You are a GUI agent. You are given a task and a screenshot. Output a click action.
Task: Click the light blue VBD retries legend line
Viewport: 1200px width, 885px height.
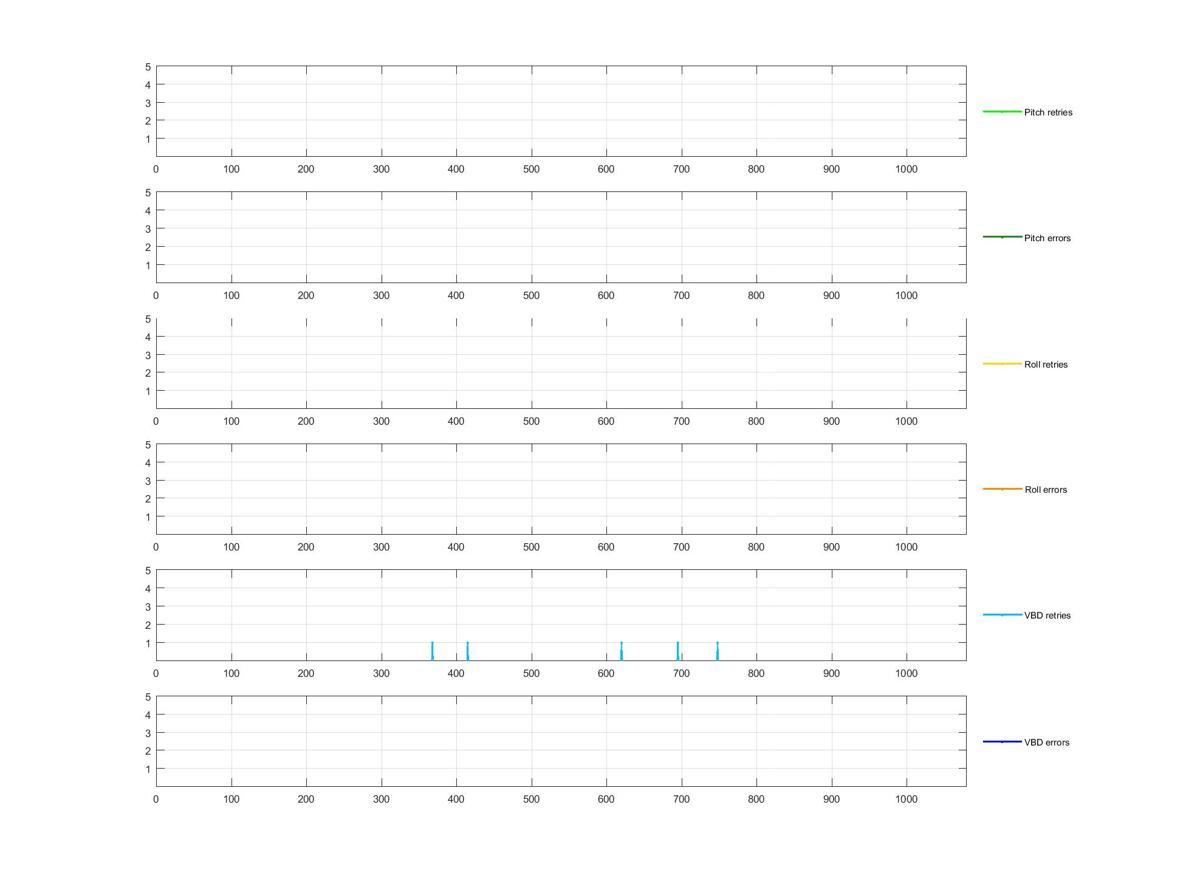(x=1002, y=615)
